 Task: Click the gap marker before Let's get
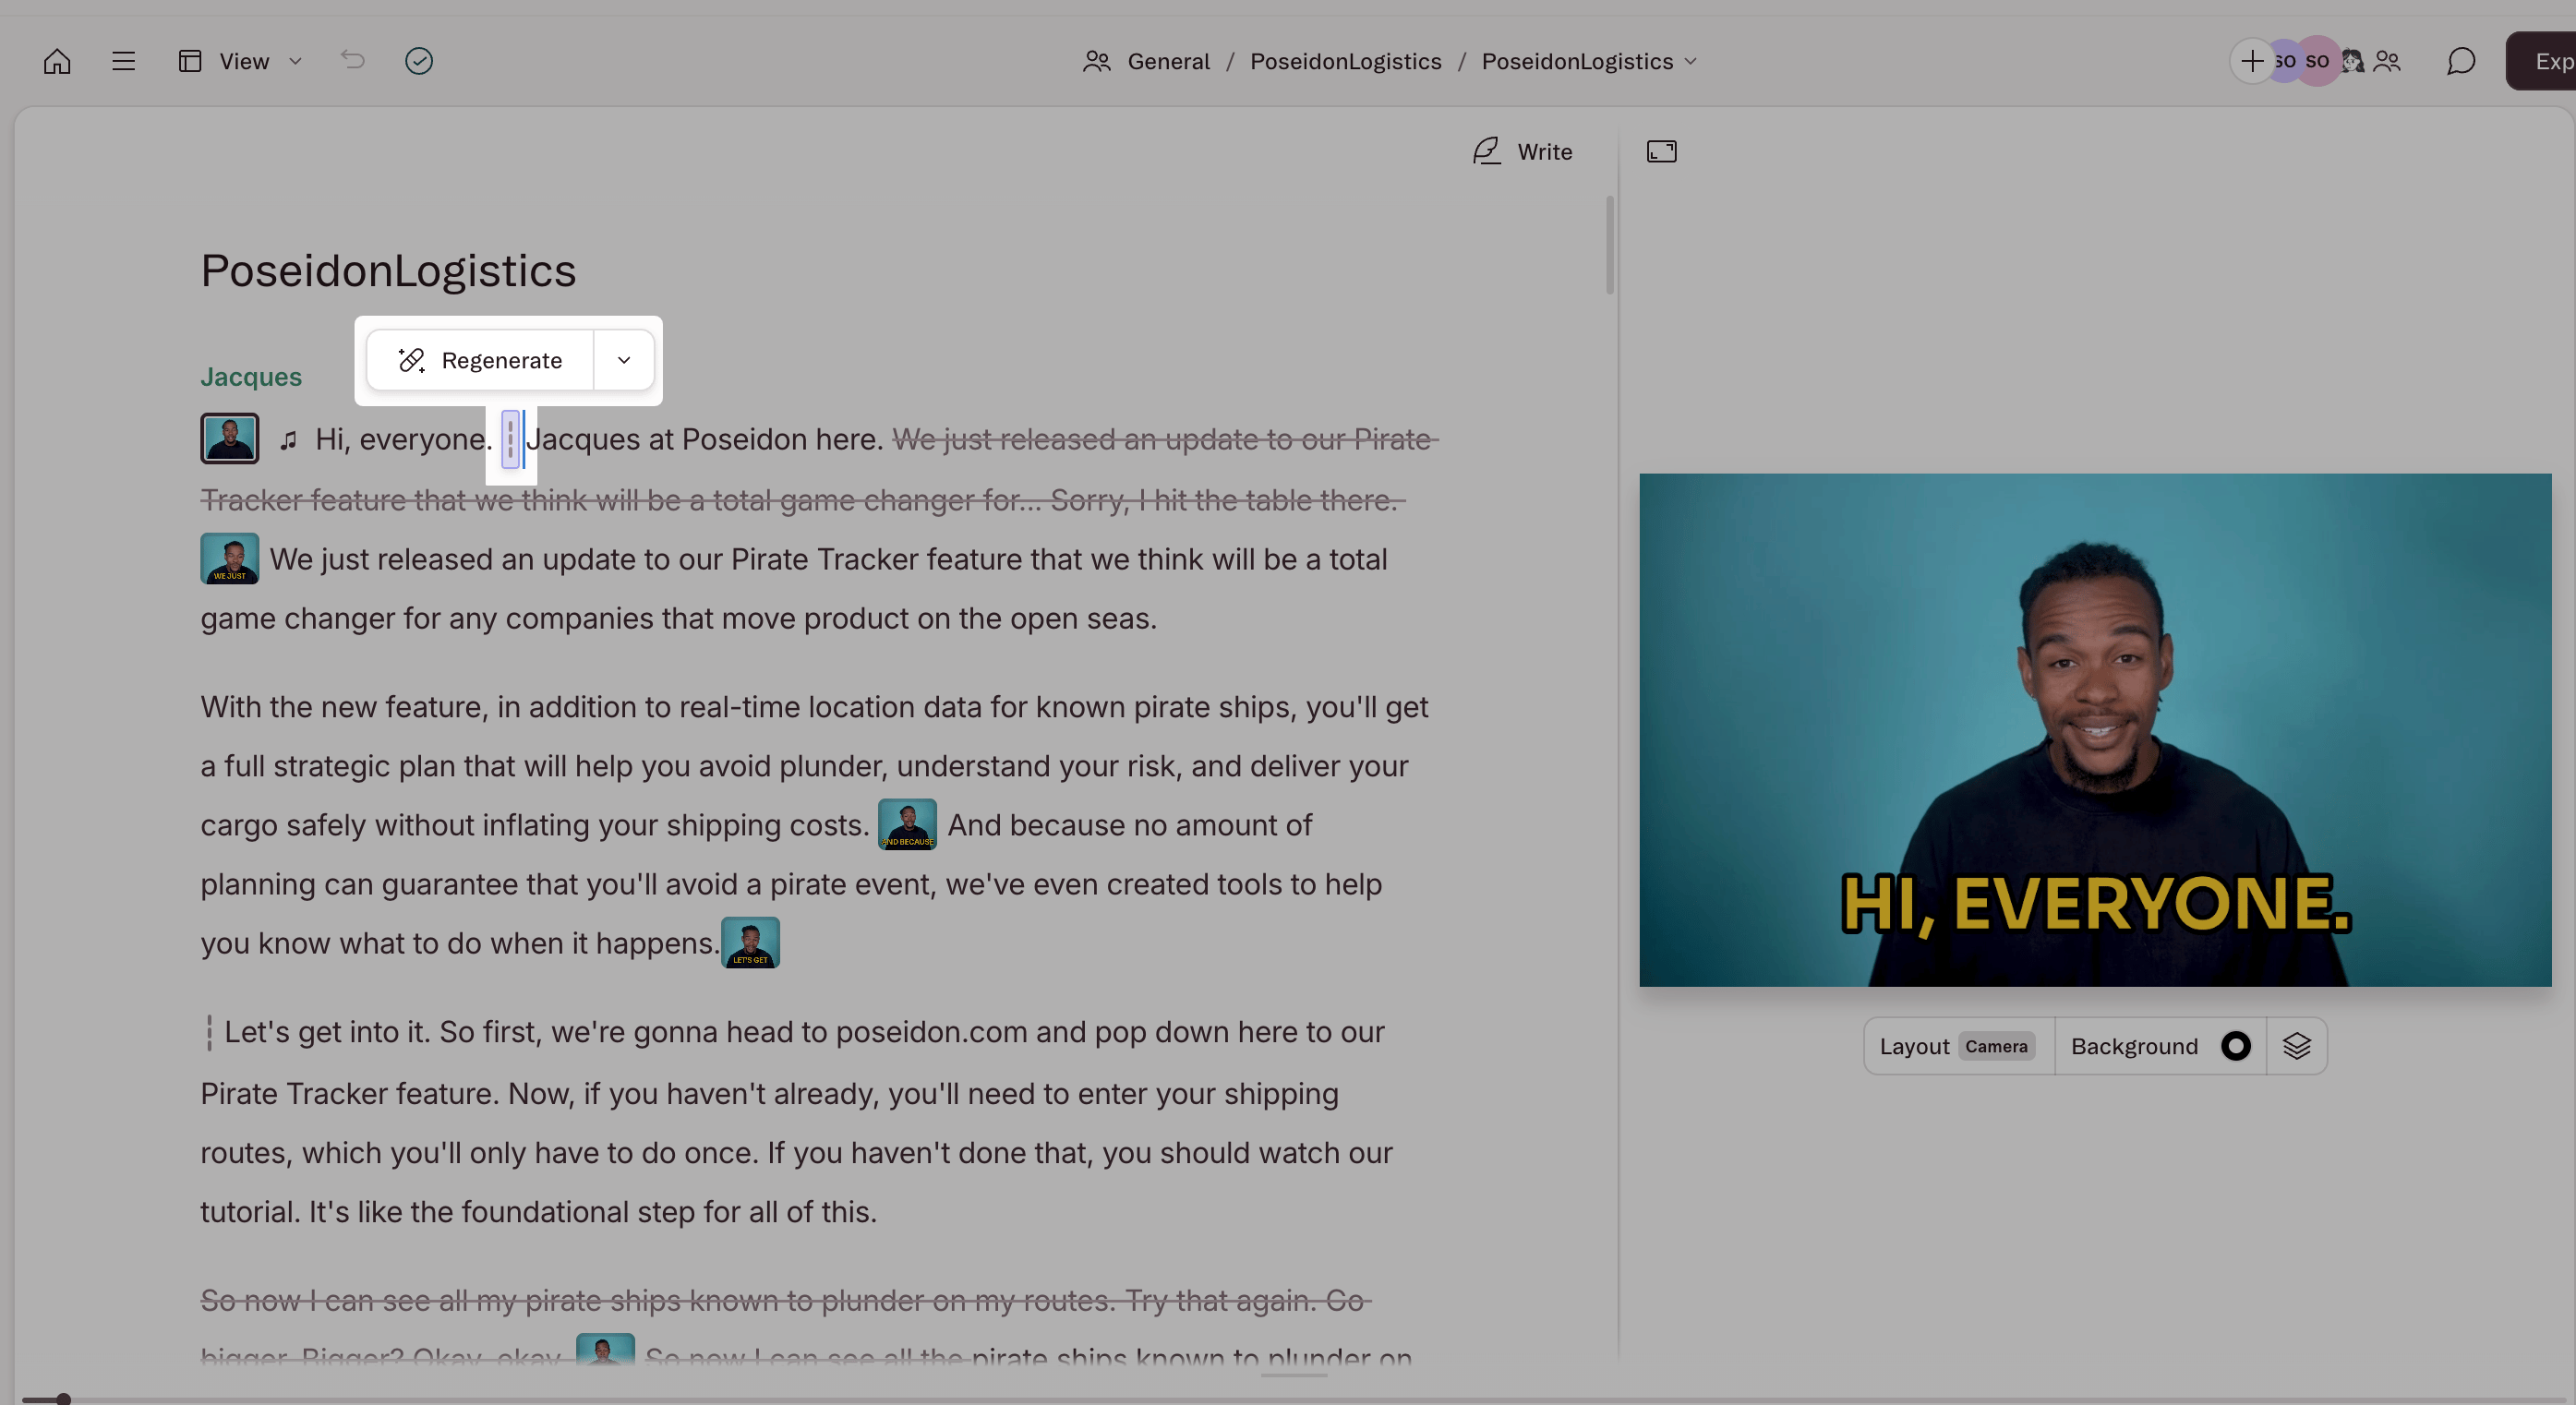click(x=209, y=1032)
